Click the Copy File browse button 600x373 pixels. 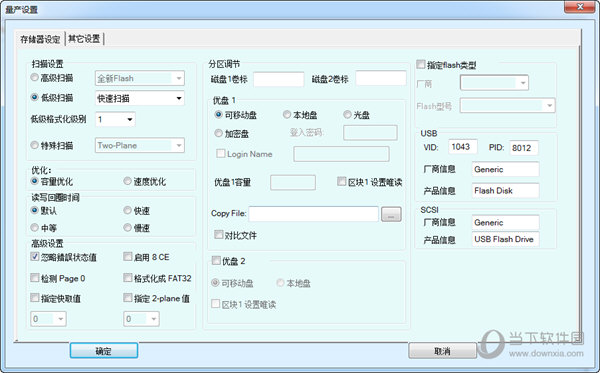391,214
